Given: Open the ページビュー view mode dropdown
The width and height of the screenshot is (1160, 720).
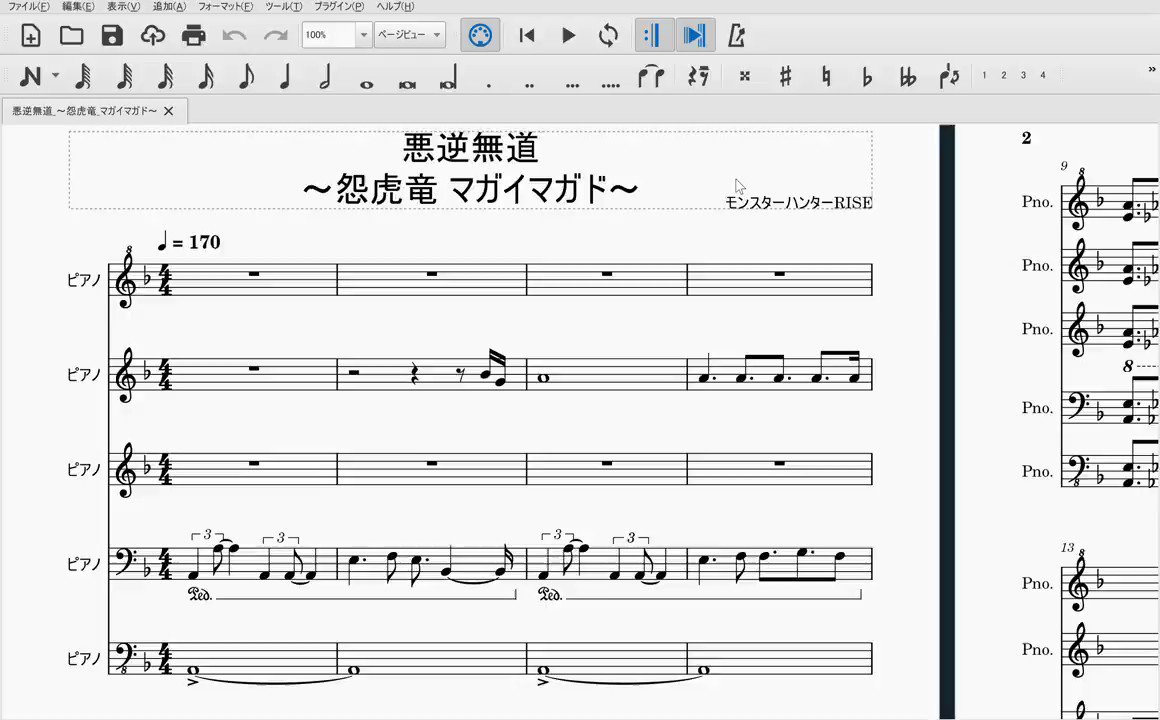Looking at the screenshot, I should coord(410,35).
